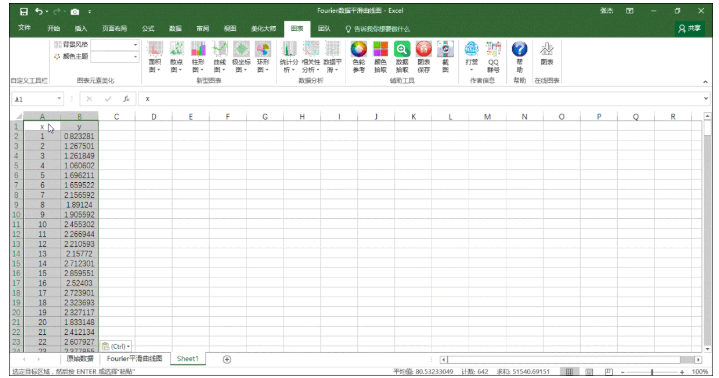Screen dimensions: 719x378
Task: Open the Name Box dropdown arrow
Action: (59, 99)
